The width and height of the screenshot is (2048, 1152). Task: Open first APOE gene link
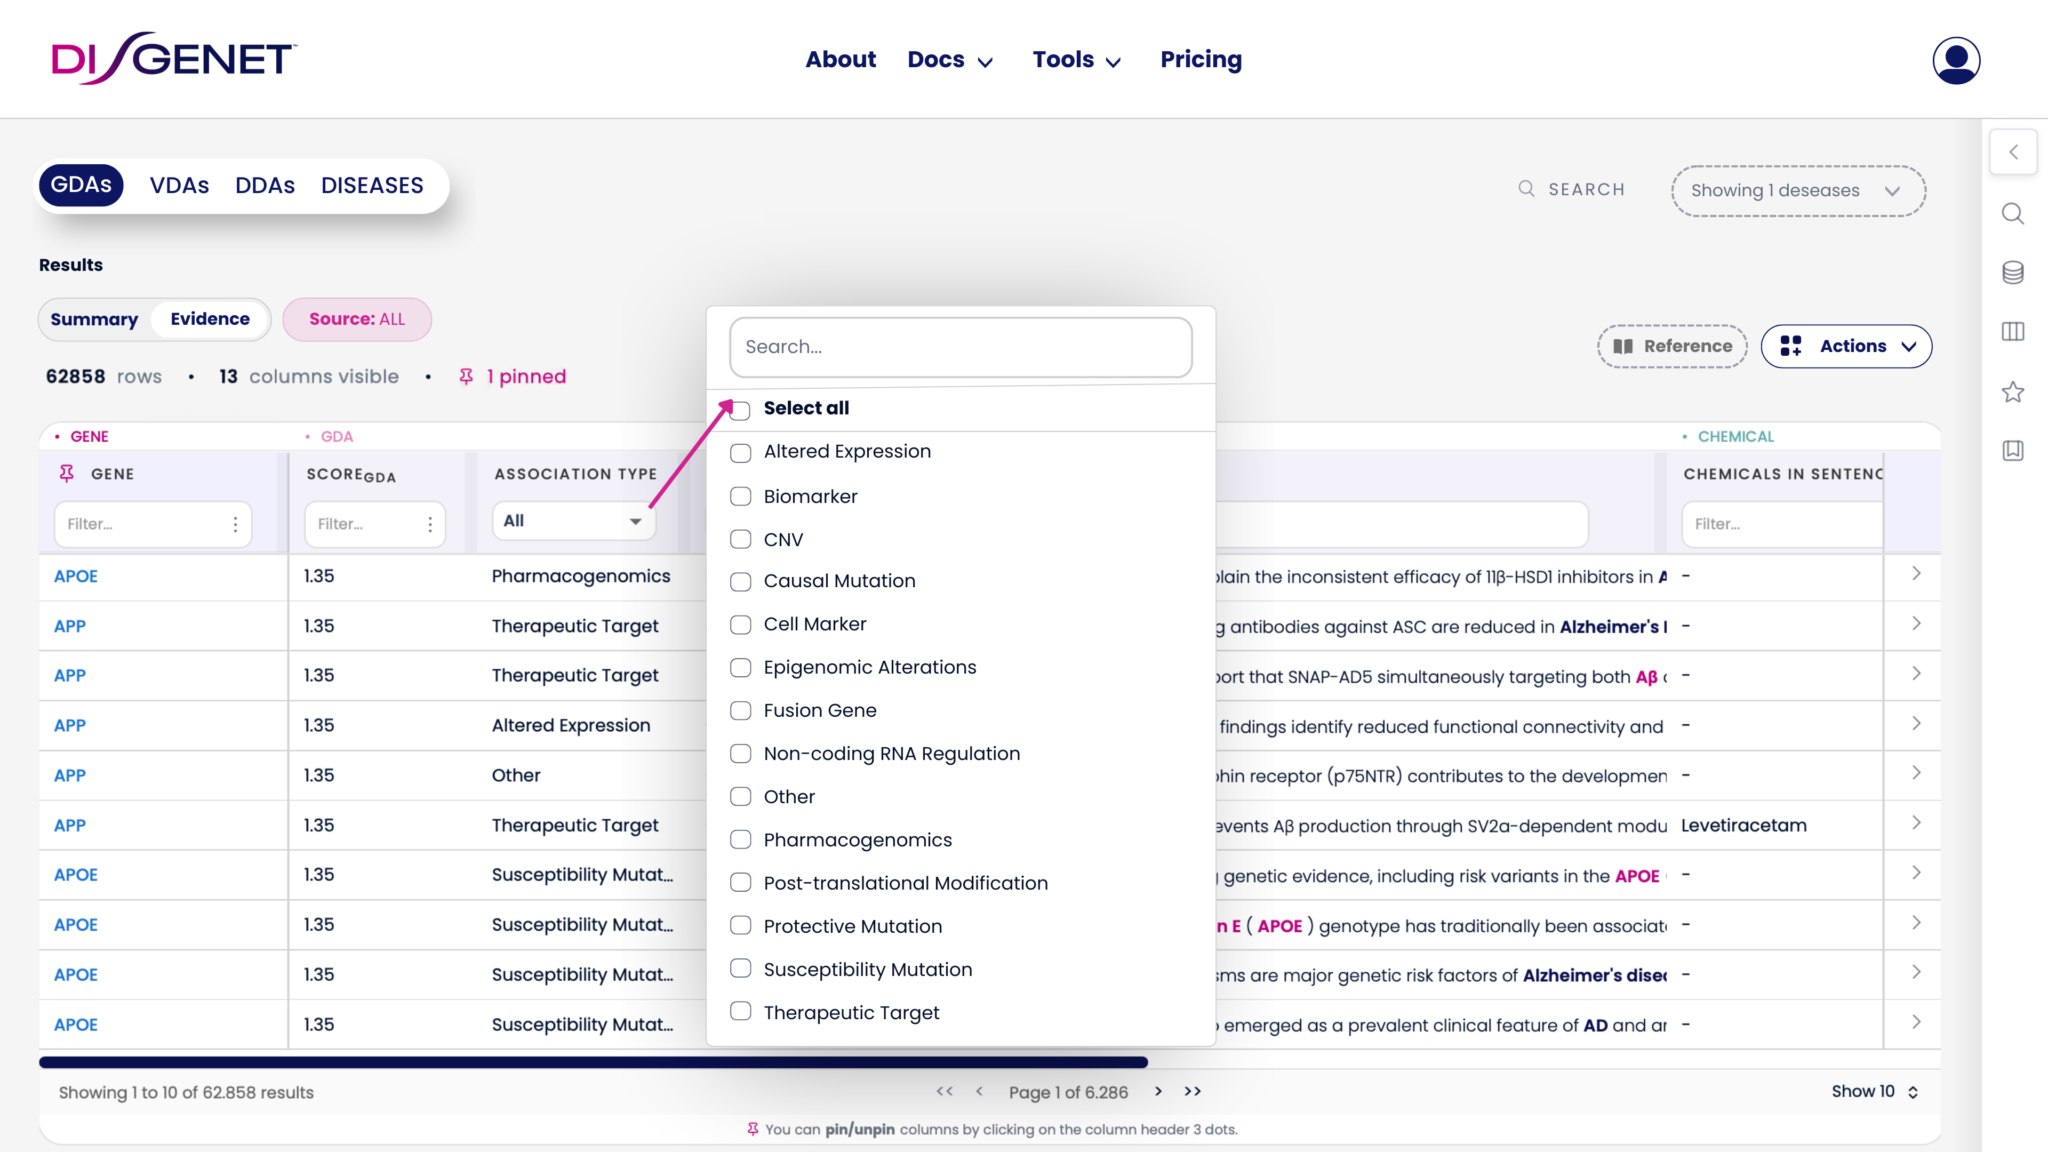[x=76, y=576]
